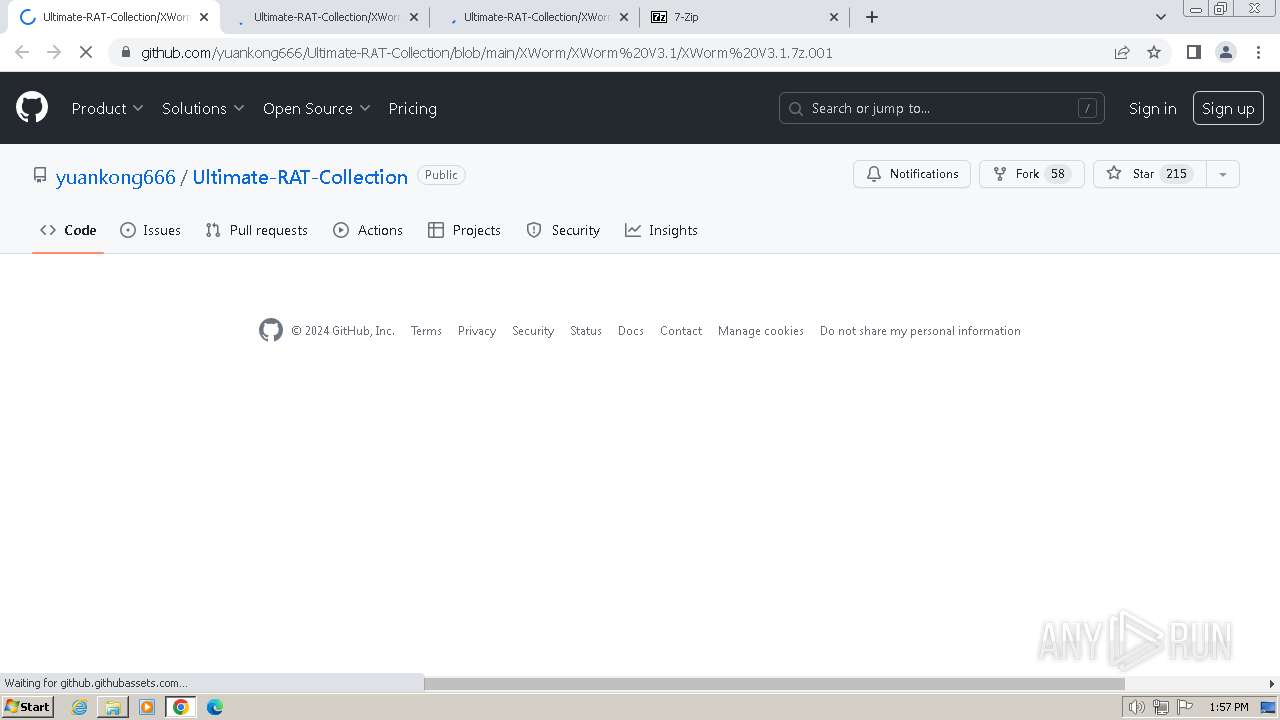Screen dimensions: 1280x720
Task: Open a new browser tab
Action: coord(872,17)
